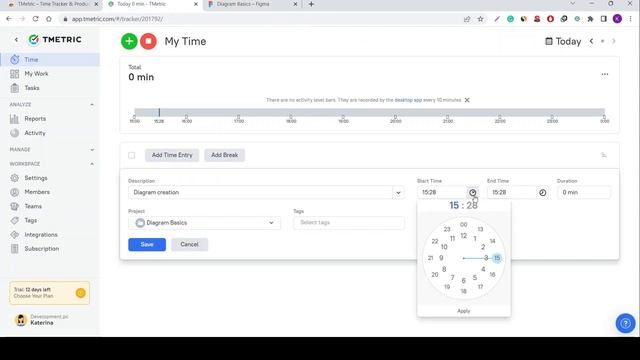Save the time entry
The width and height of the screenshot is (640, 360).
tap(147, 244)
